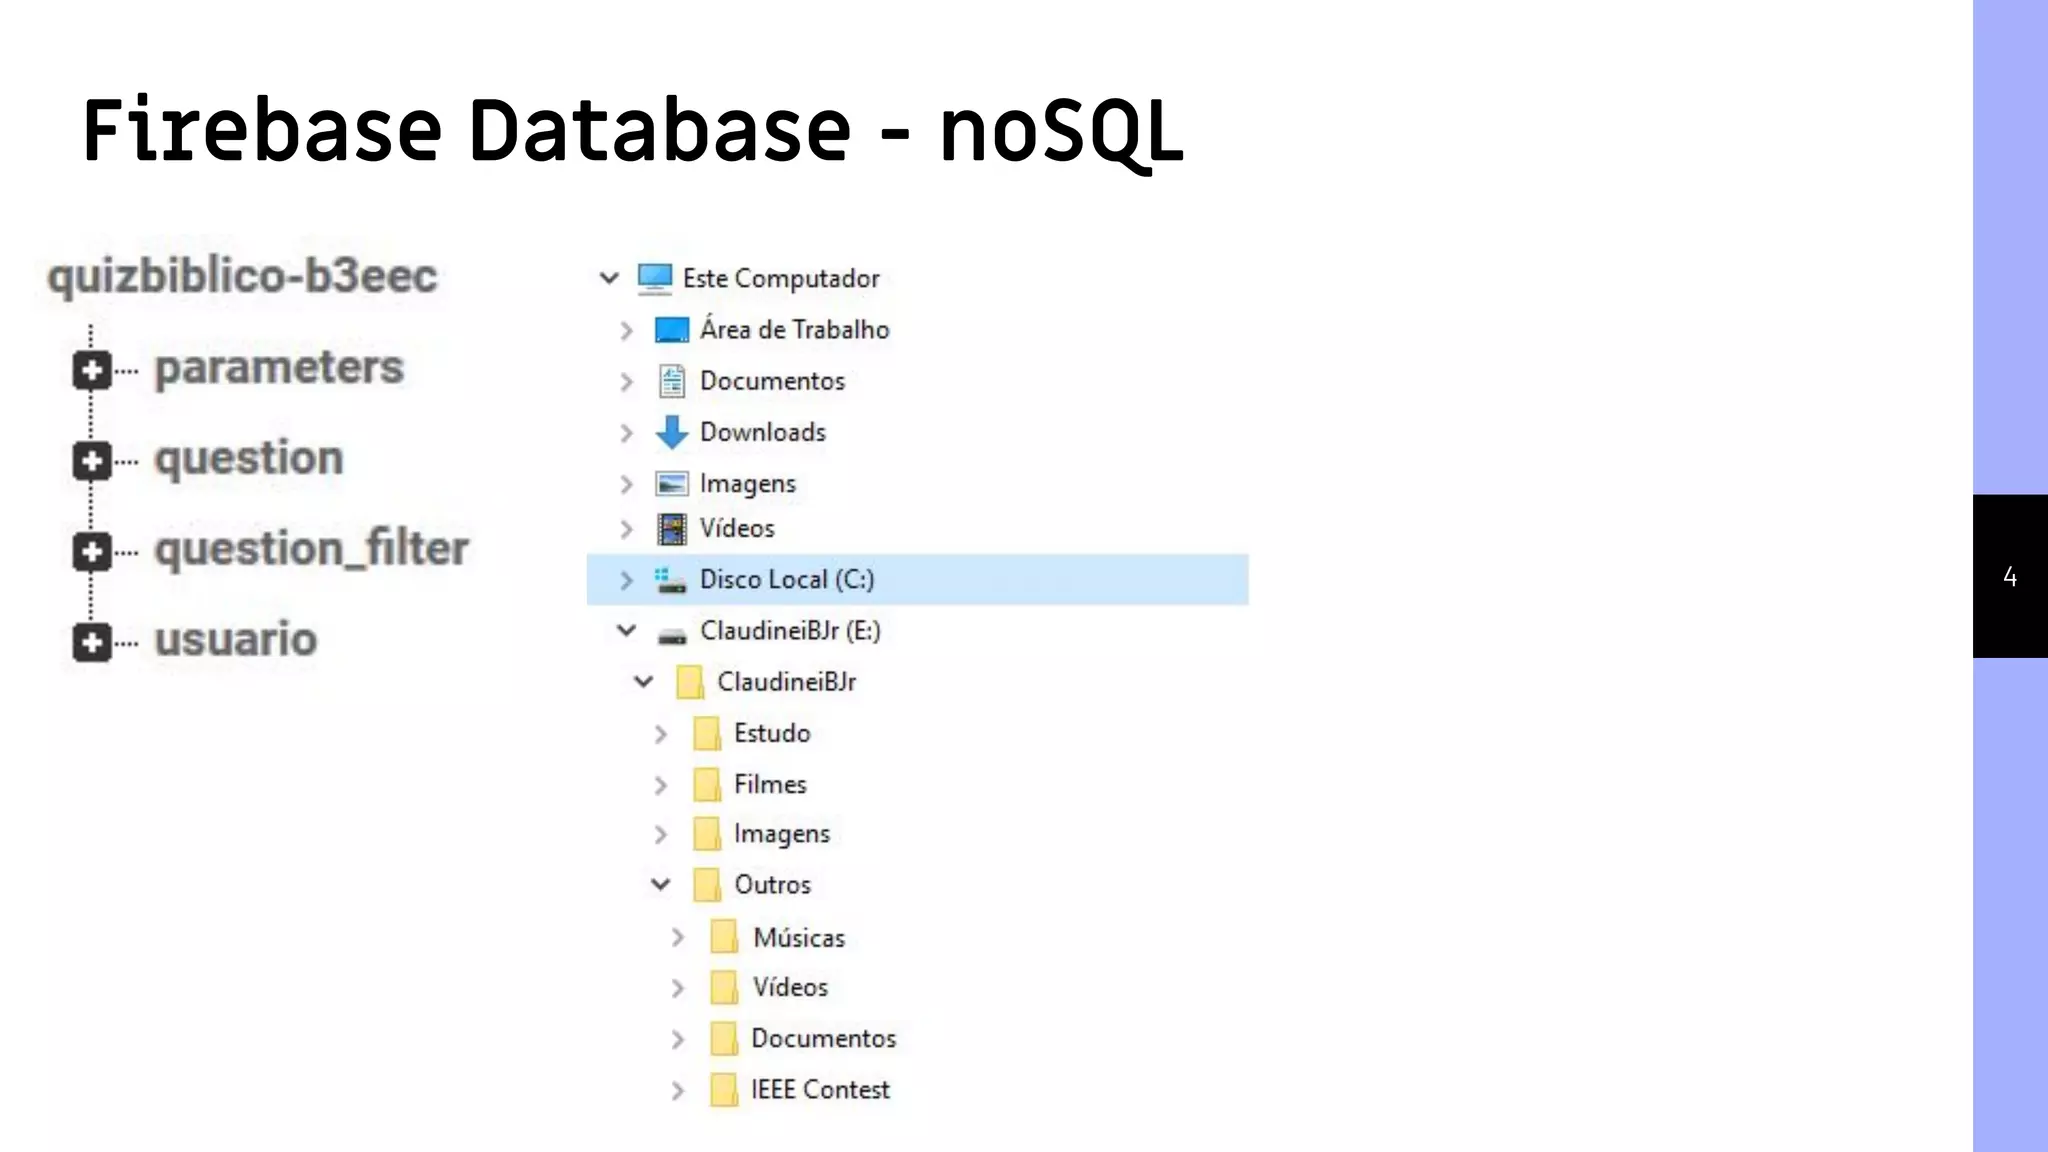The image size is (2048, 1152).
Task: Expand the Disco Local (C:) chevron
Action: point(627,580)
